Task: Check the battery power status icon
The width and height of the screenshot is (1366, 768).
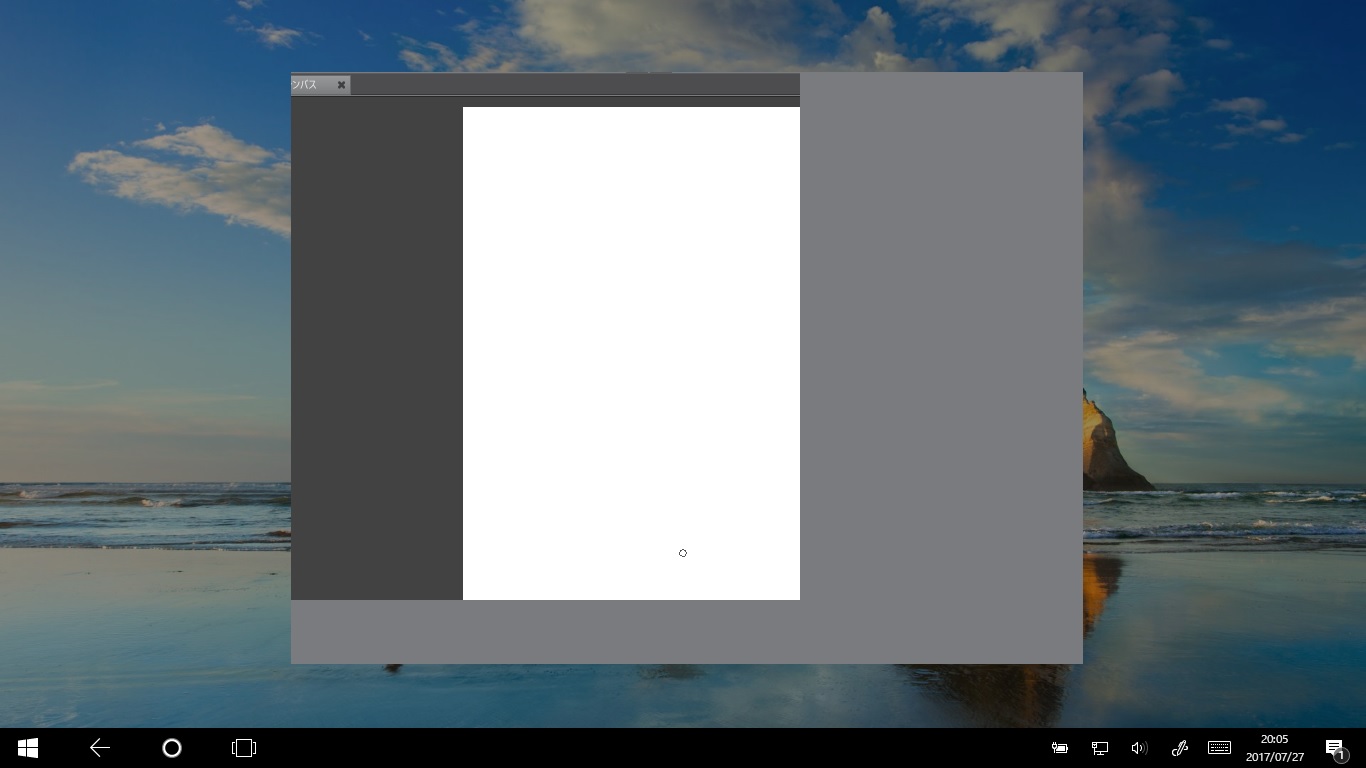Action: tap(1060, 748)
